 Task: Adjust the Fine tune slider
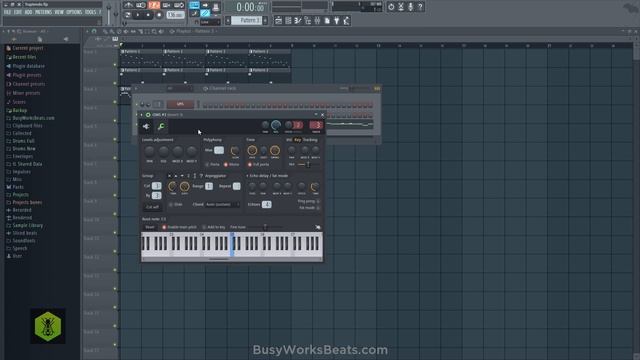click(x=265, y=227)
